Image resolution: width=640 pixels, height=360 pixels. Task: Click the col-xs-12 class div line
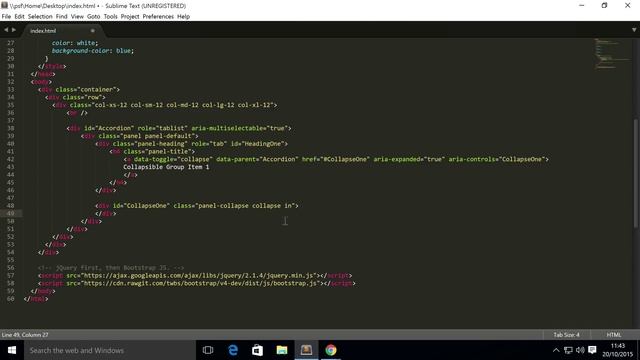pos(165,105)
